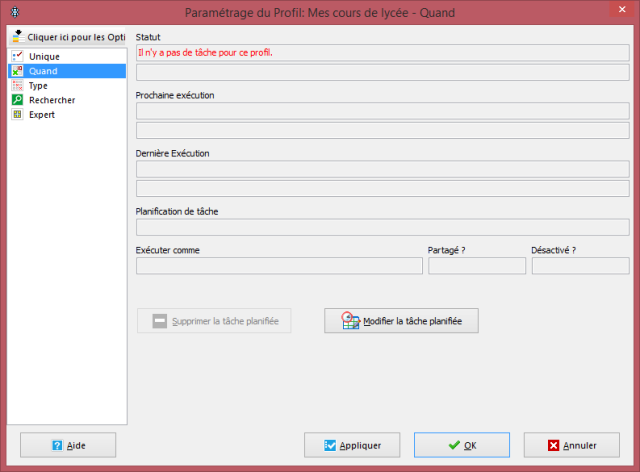This screenshot has height=472, width=640.
Task: Open the Rechercher magnifier section
Action: pos(17,100)
